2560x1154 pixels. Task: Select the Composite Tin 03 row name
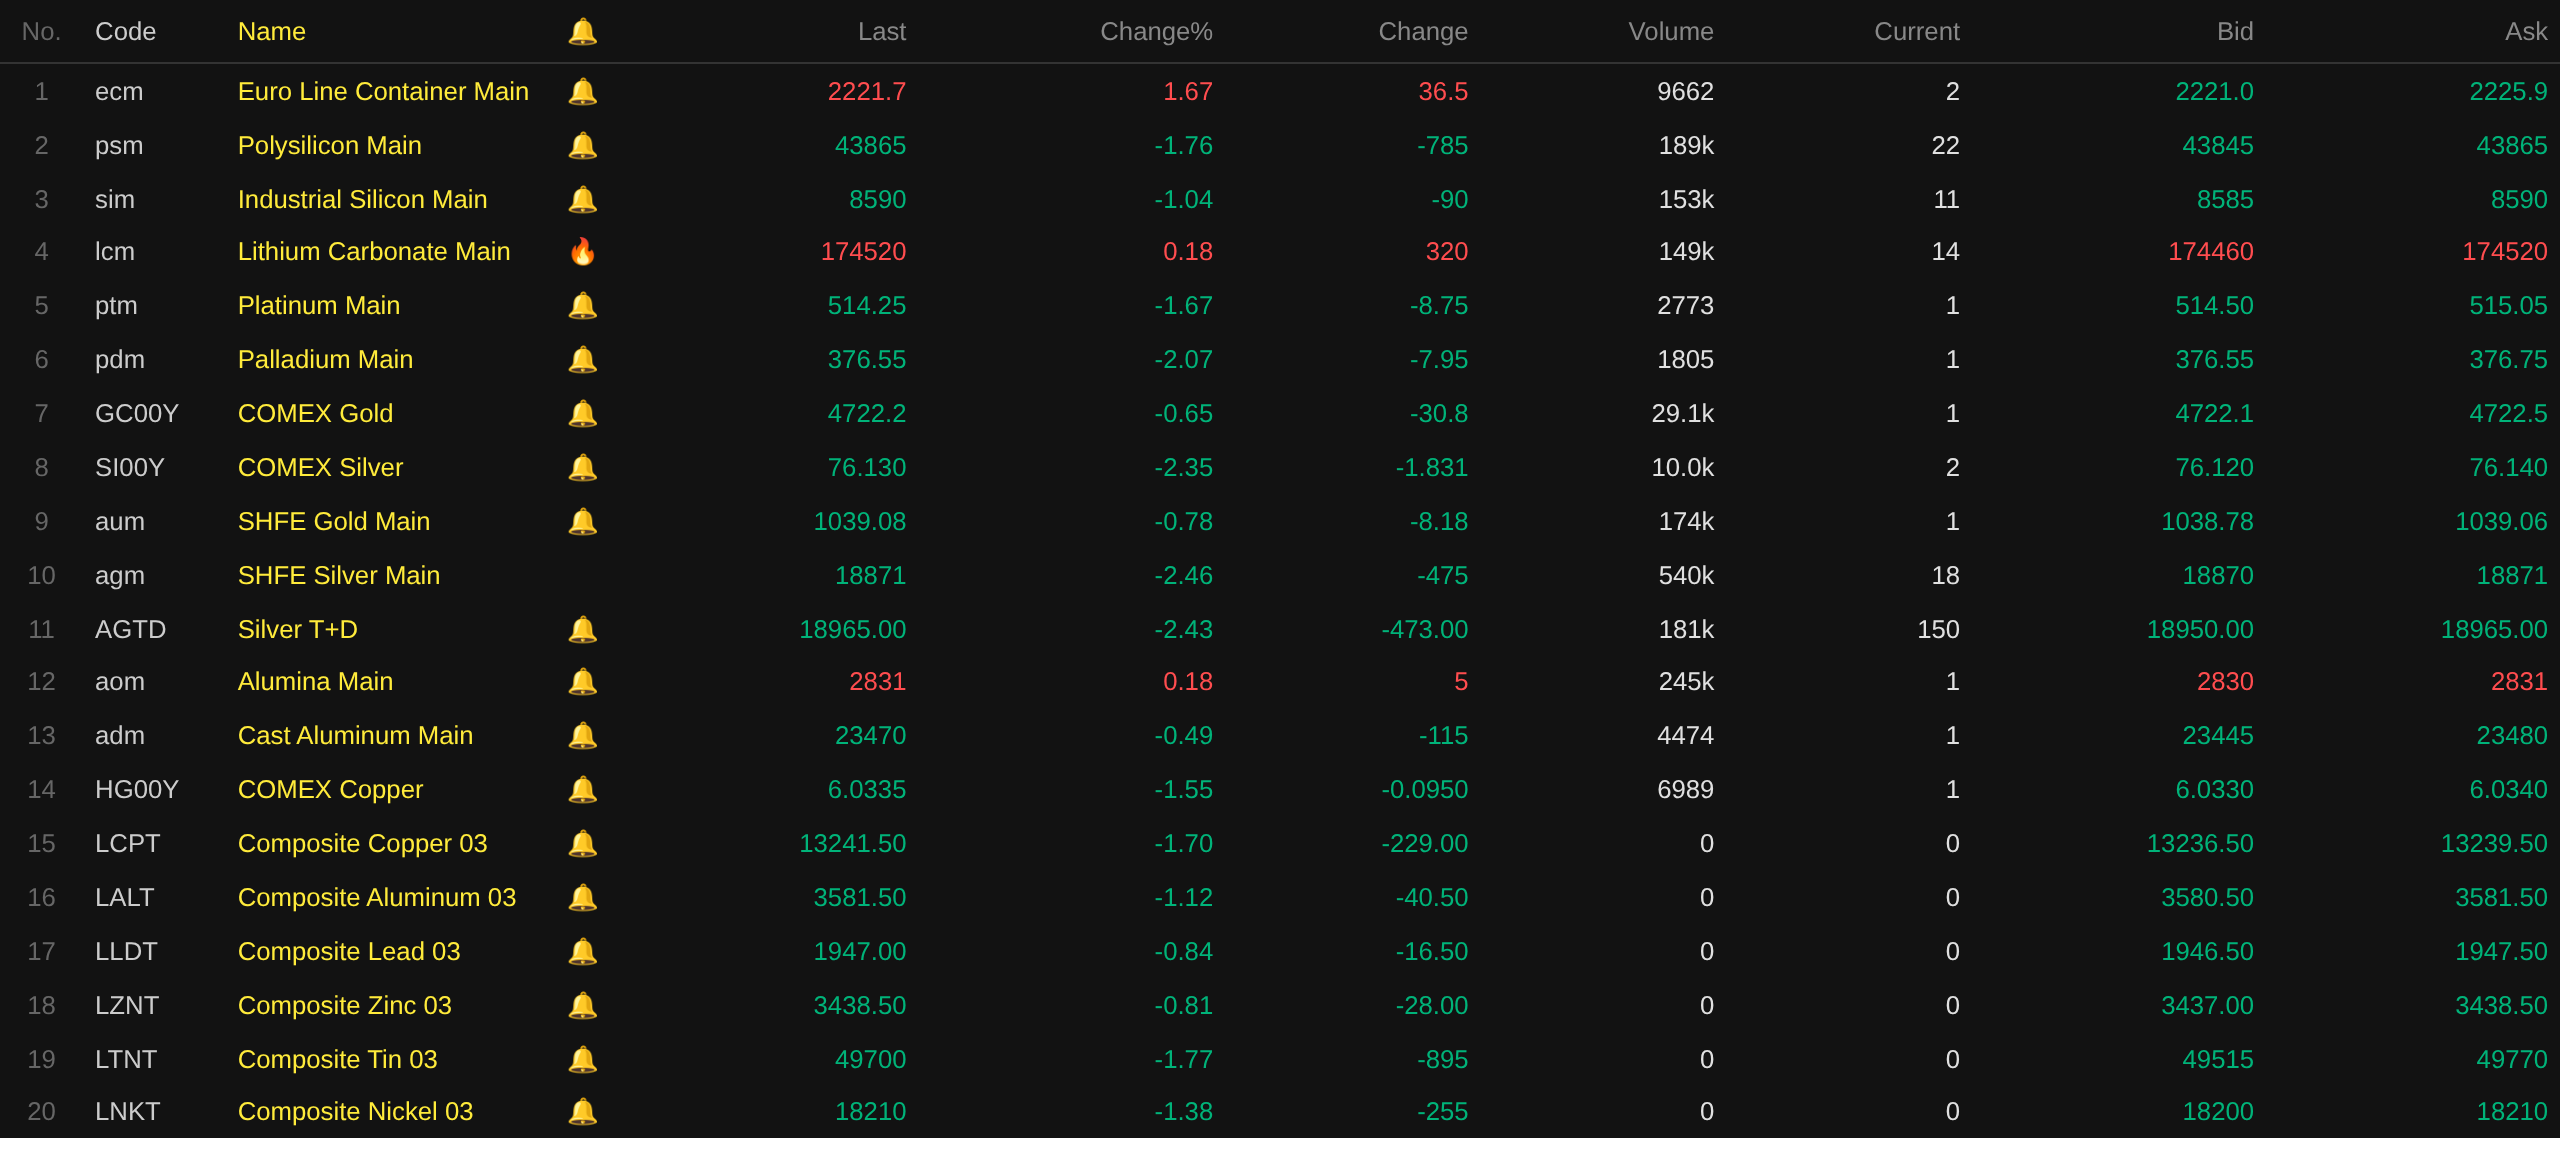coord(337,1060)
